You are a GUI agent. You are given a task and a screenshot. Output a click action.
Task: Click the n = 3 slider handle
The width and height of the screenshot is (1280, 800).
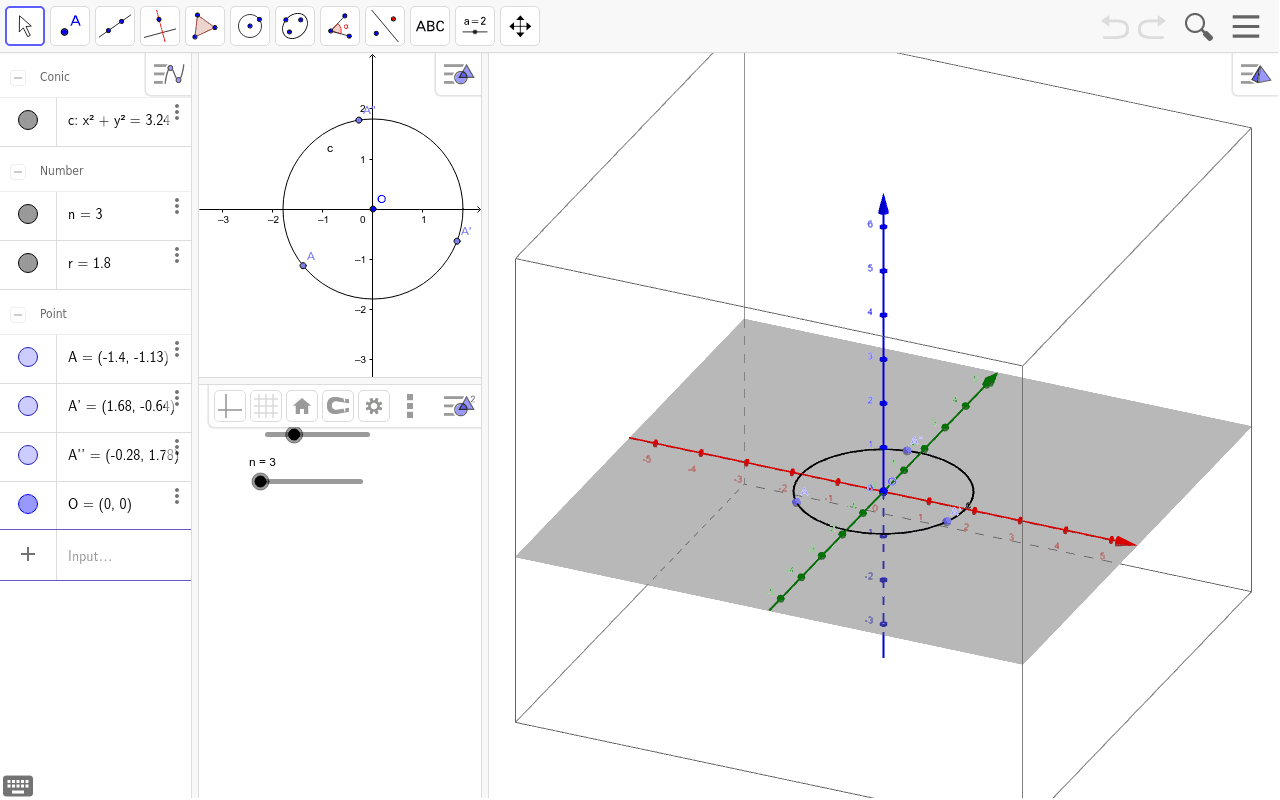point(261,482)
